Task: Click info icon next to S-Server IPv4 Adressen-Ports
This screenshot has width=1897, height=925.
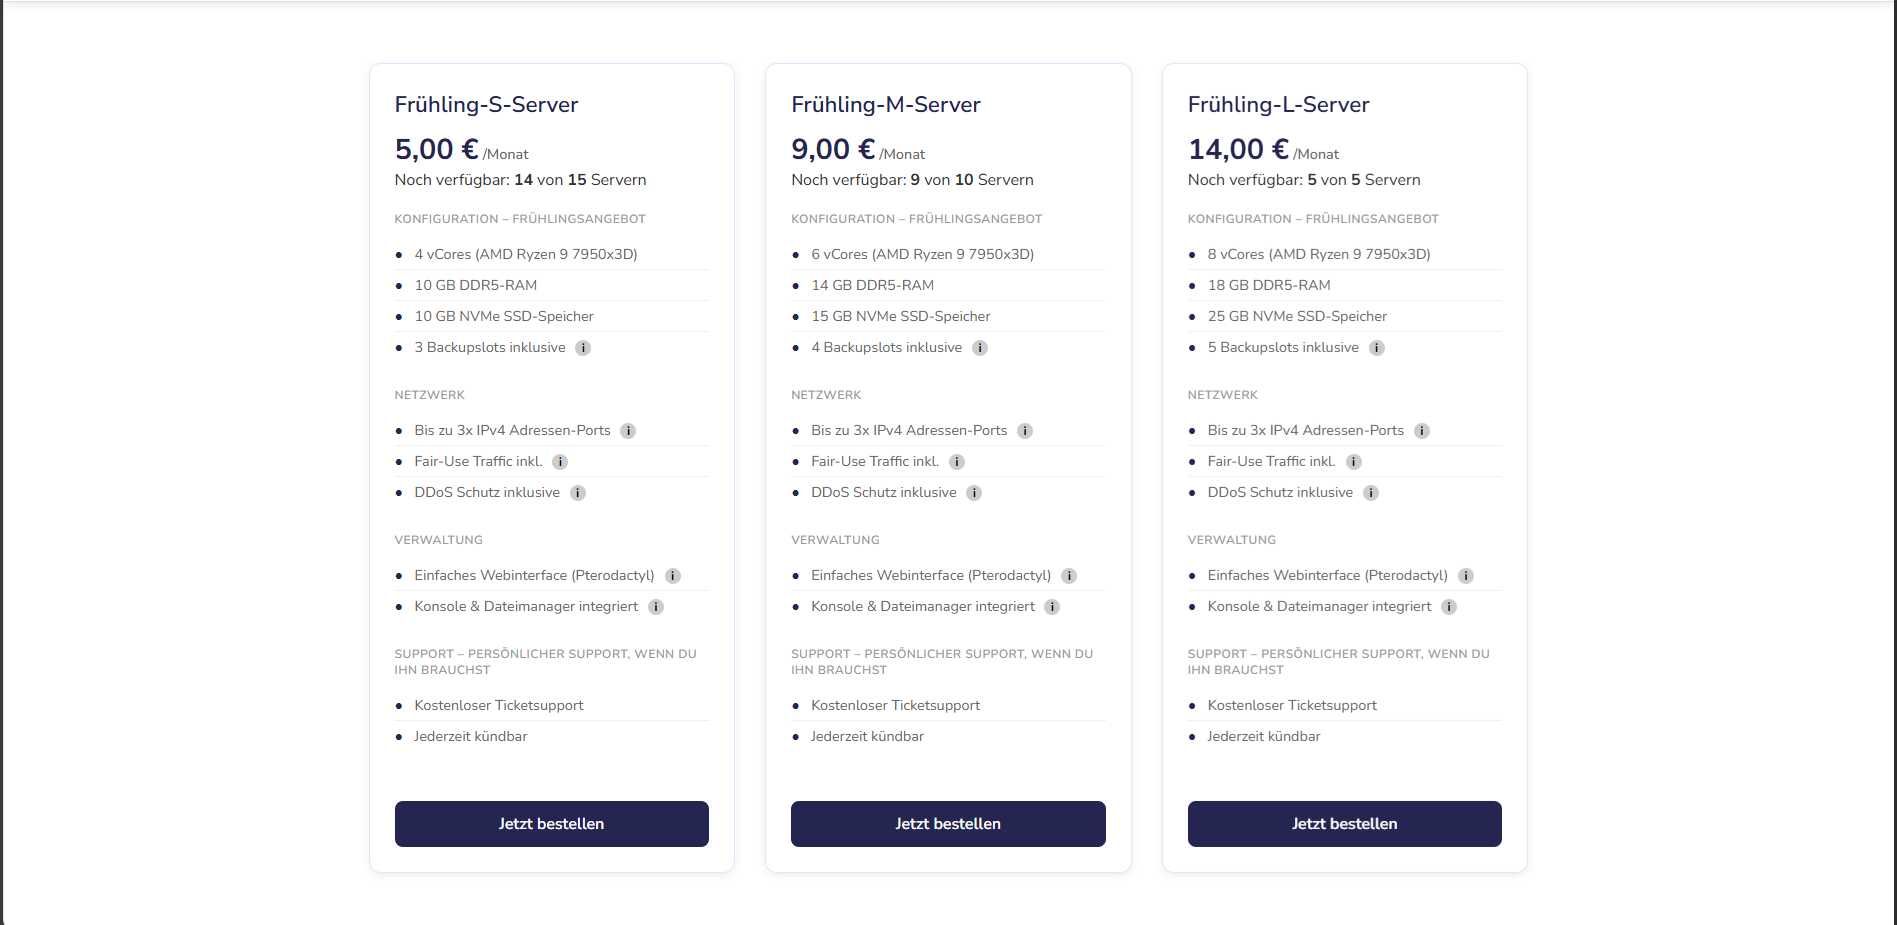Action: (629, 430)
